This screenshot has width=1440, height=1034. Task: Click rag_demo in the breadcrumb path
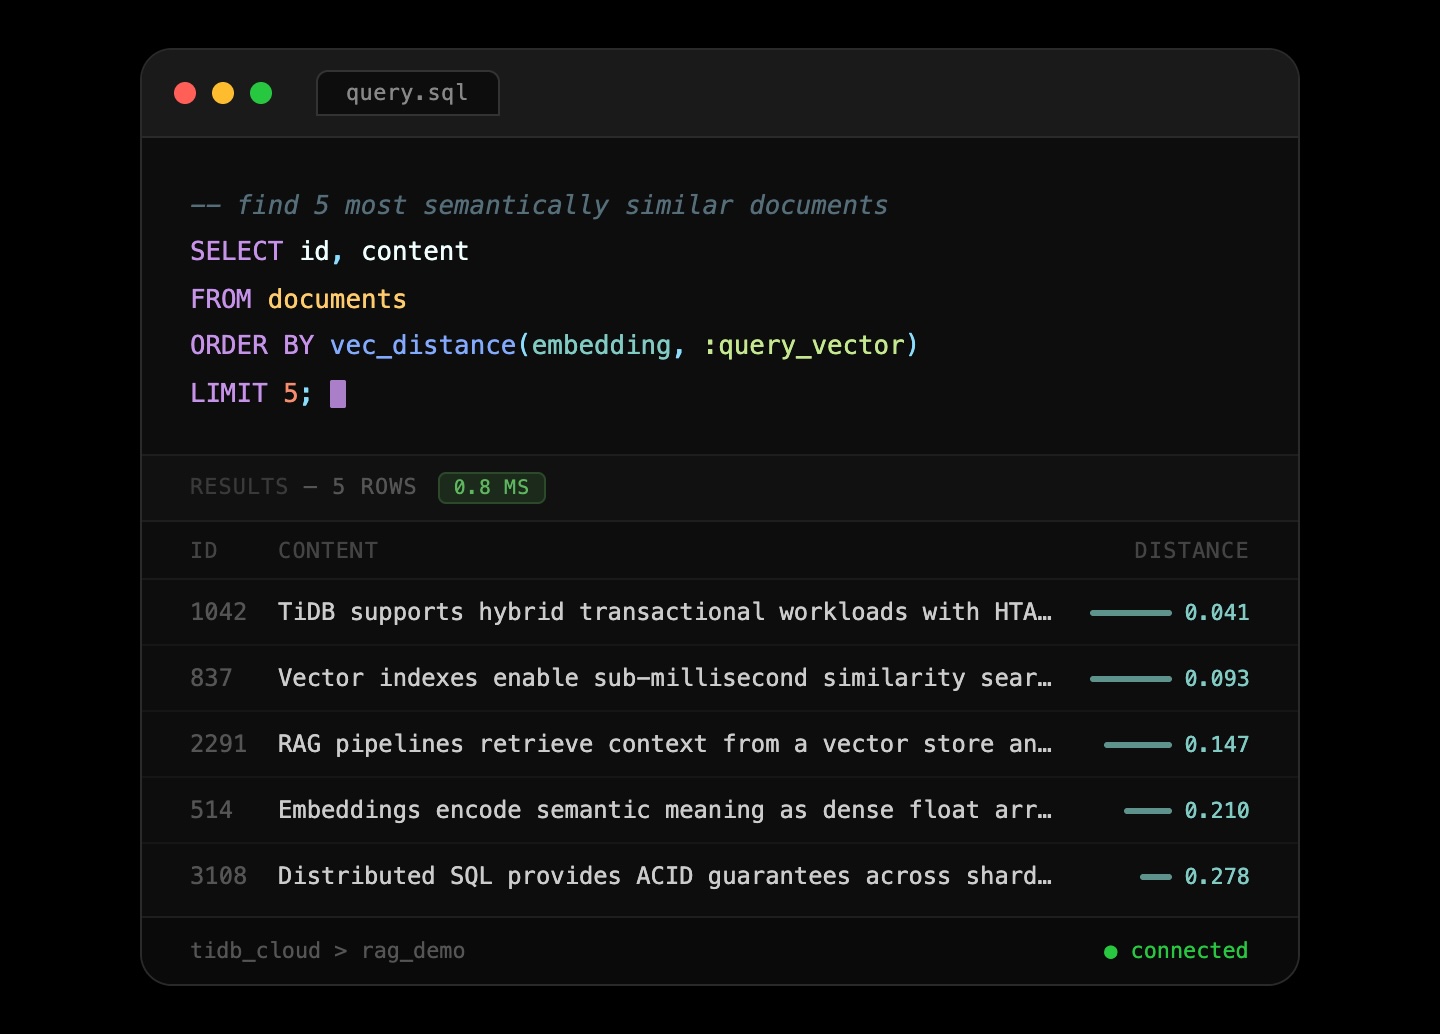coord(413,951)
